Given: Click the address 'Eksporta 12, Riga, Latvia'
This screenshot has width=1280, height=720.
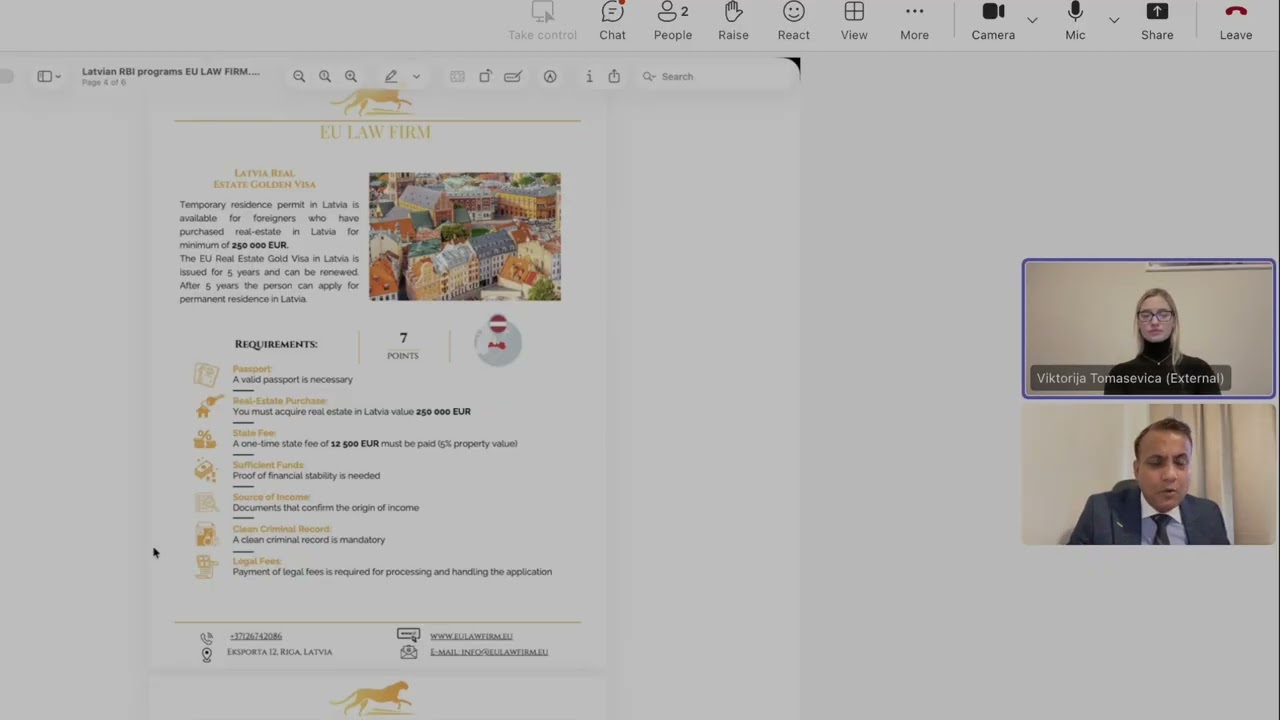Looking at the screenshot, I should [x=279, y=652].
